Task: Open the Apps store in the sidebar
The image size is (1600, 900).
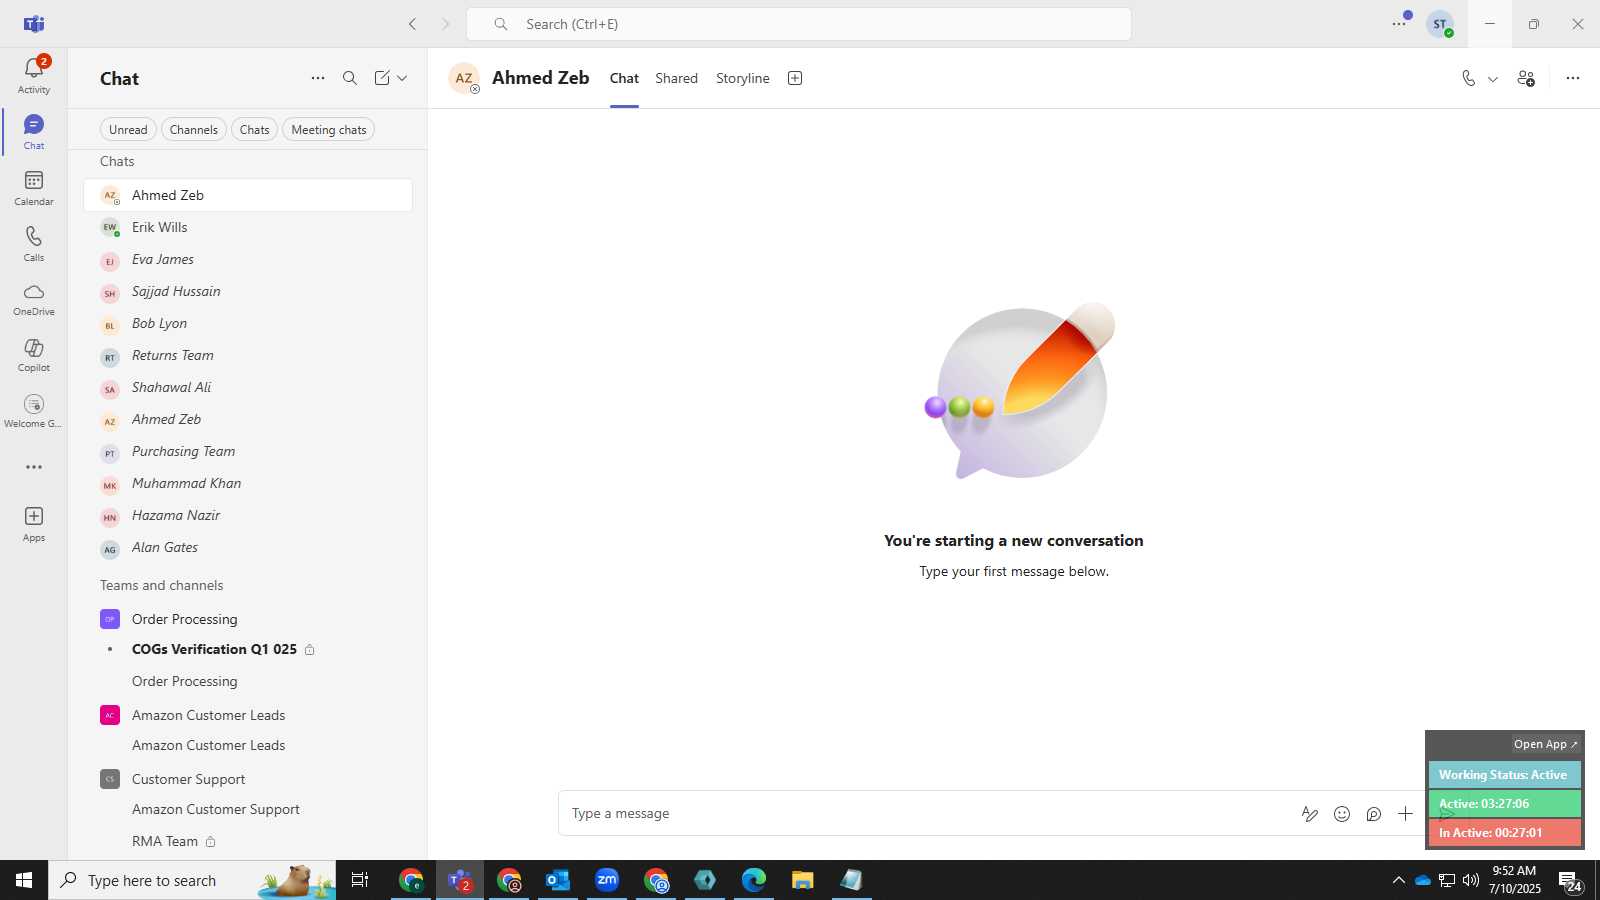Action: pos(34,524)
